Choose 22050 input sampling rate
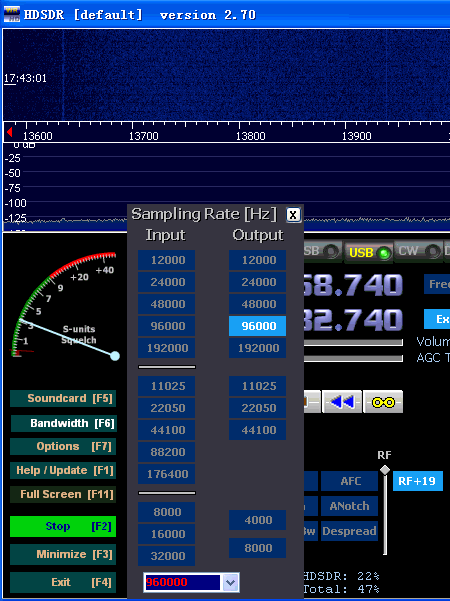450x601 pixels. click(166, 408)
